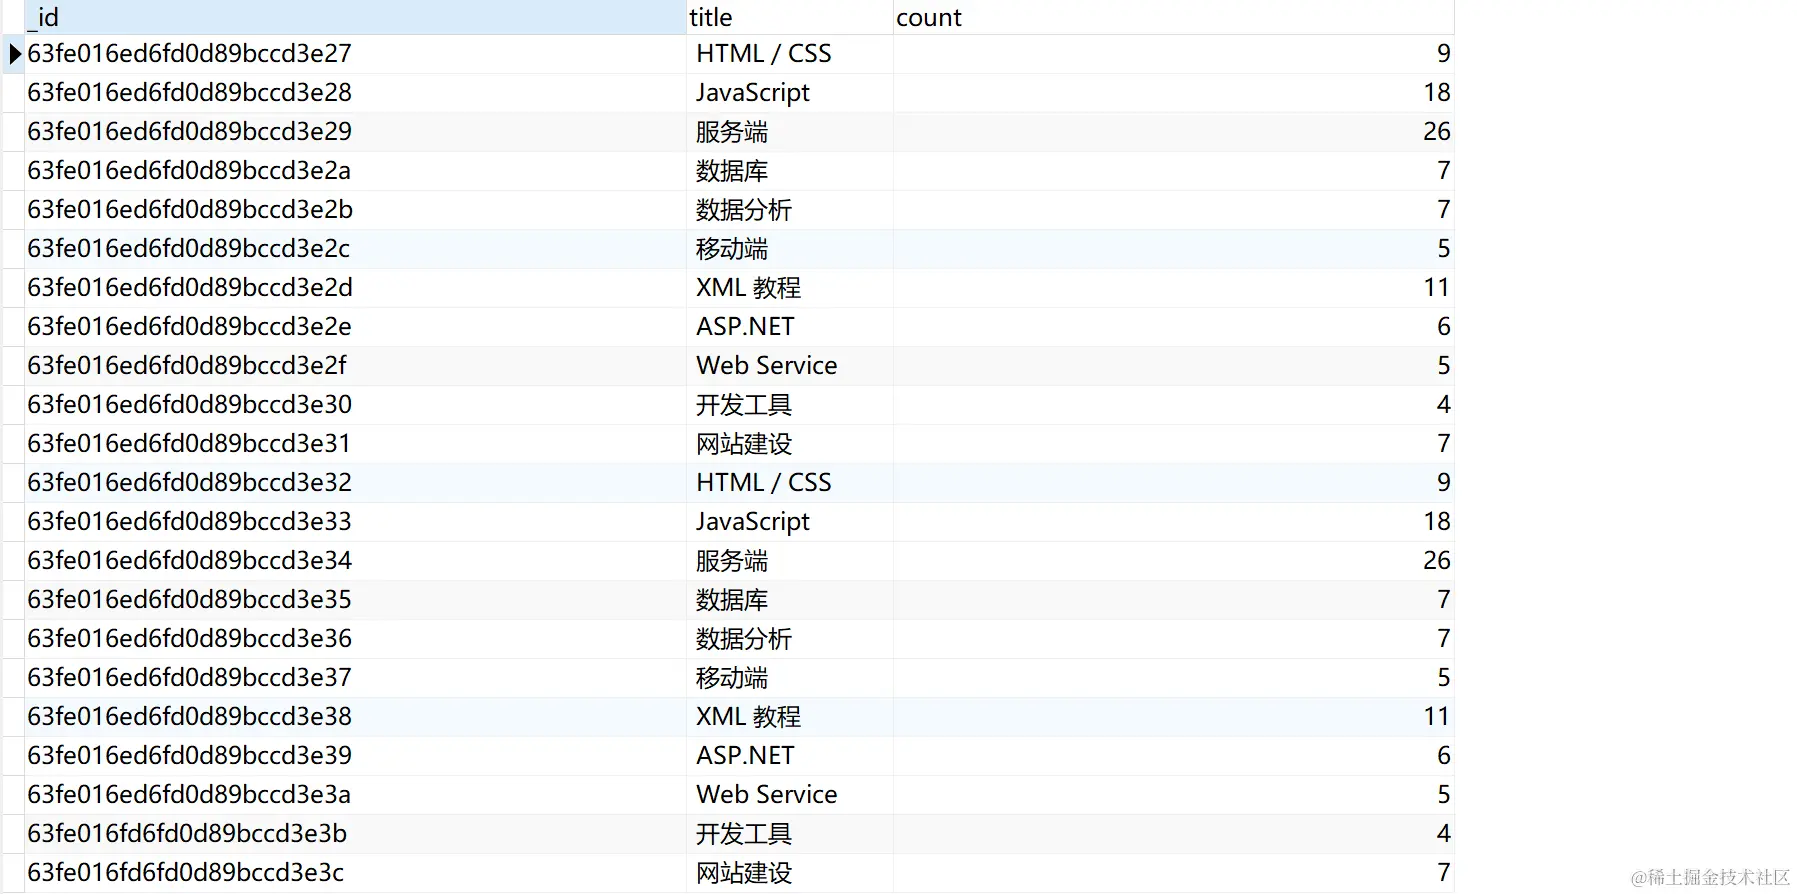Click 数据分析 title in row ending 3e2b
The height and width of the screenshot is (894, 1797).
pyautogui.click(x=789, y=210)
